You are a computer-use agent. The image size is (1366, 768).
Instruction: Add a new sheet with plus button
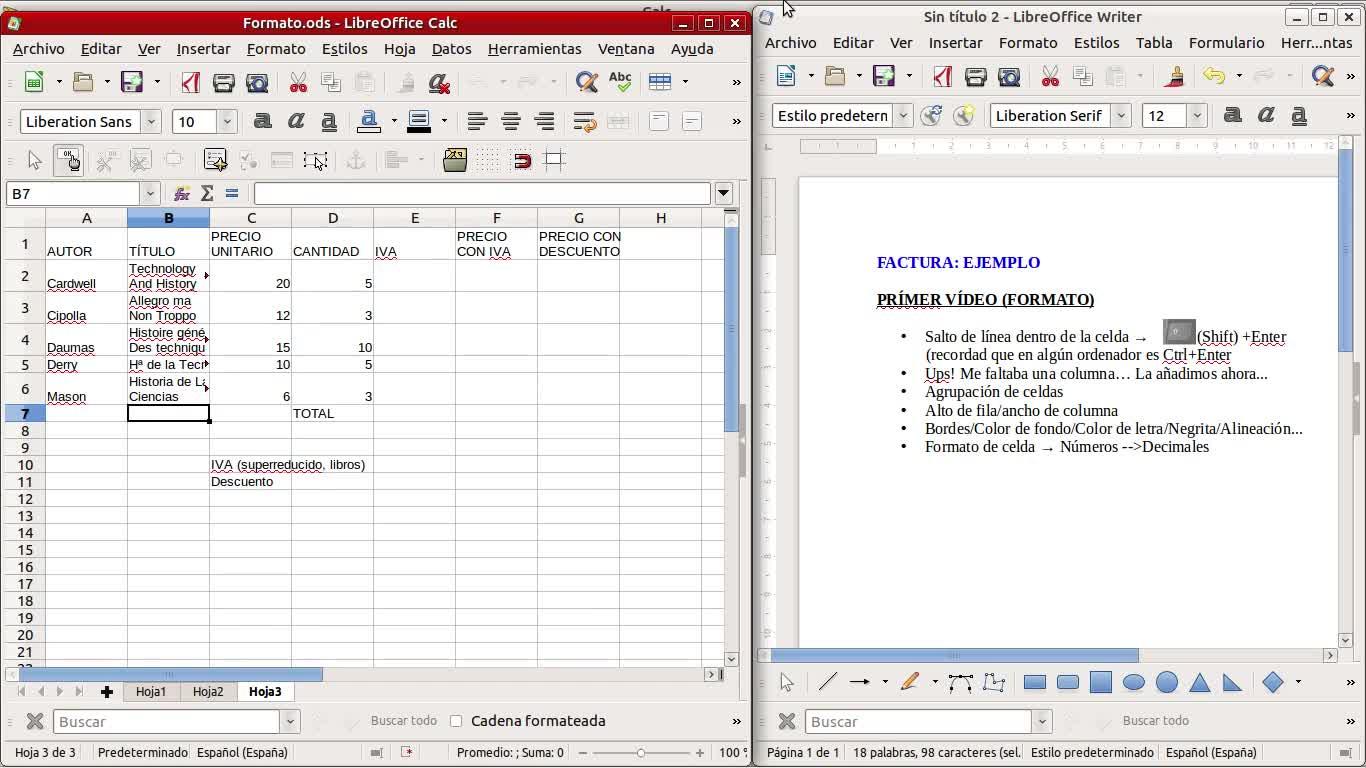[x=106, y=692]
